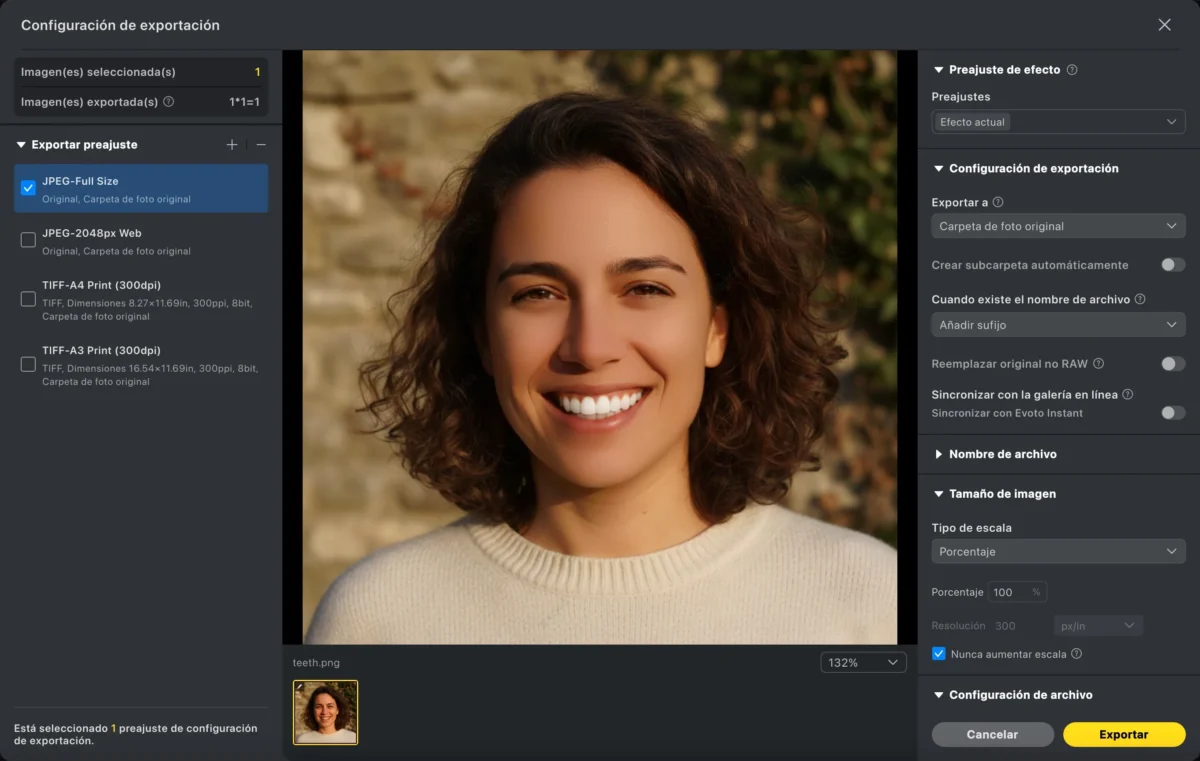Click info icon beside Imagen(es) exportada(s)
The image size is (1200, 761).
pos(168,102)
